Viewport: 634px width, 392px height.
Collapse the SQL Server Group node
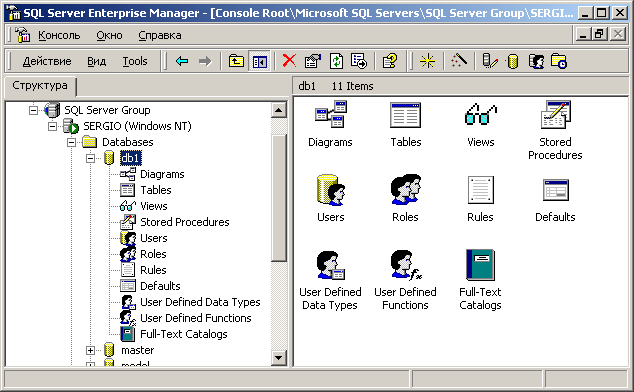pyautogui.click(x=34, y=110)
